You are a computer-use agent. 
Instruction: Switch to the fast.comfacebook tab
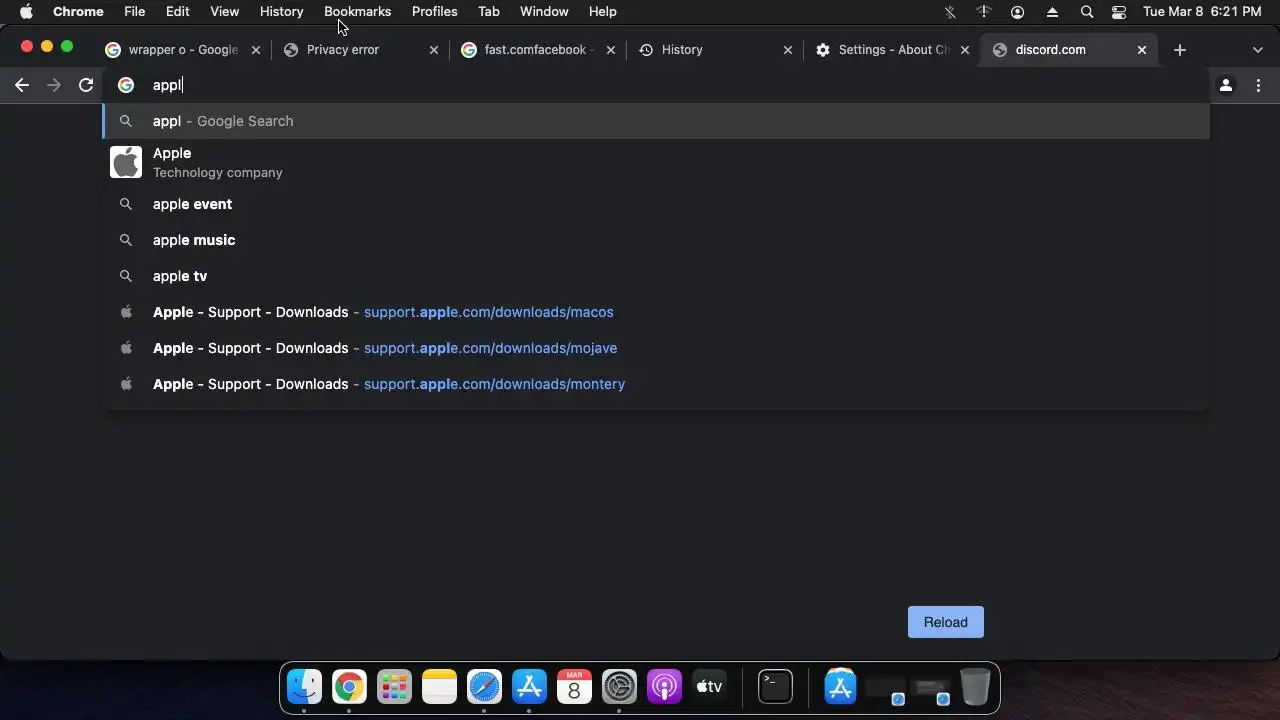click(536, 50)
